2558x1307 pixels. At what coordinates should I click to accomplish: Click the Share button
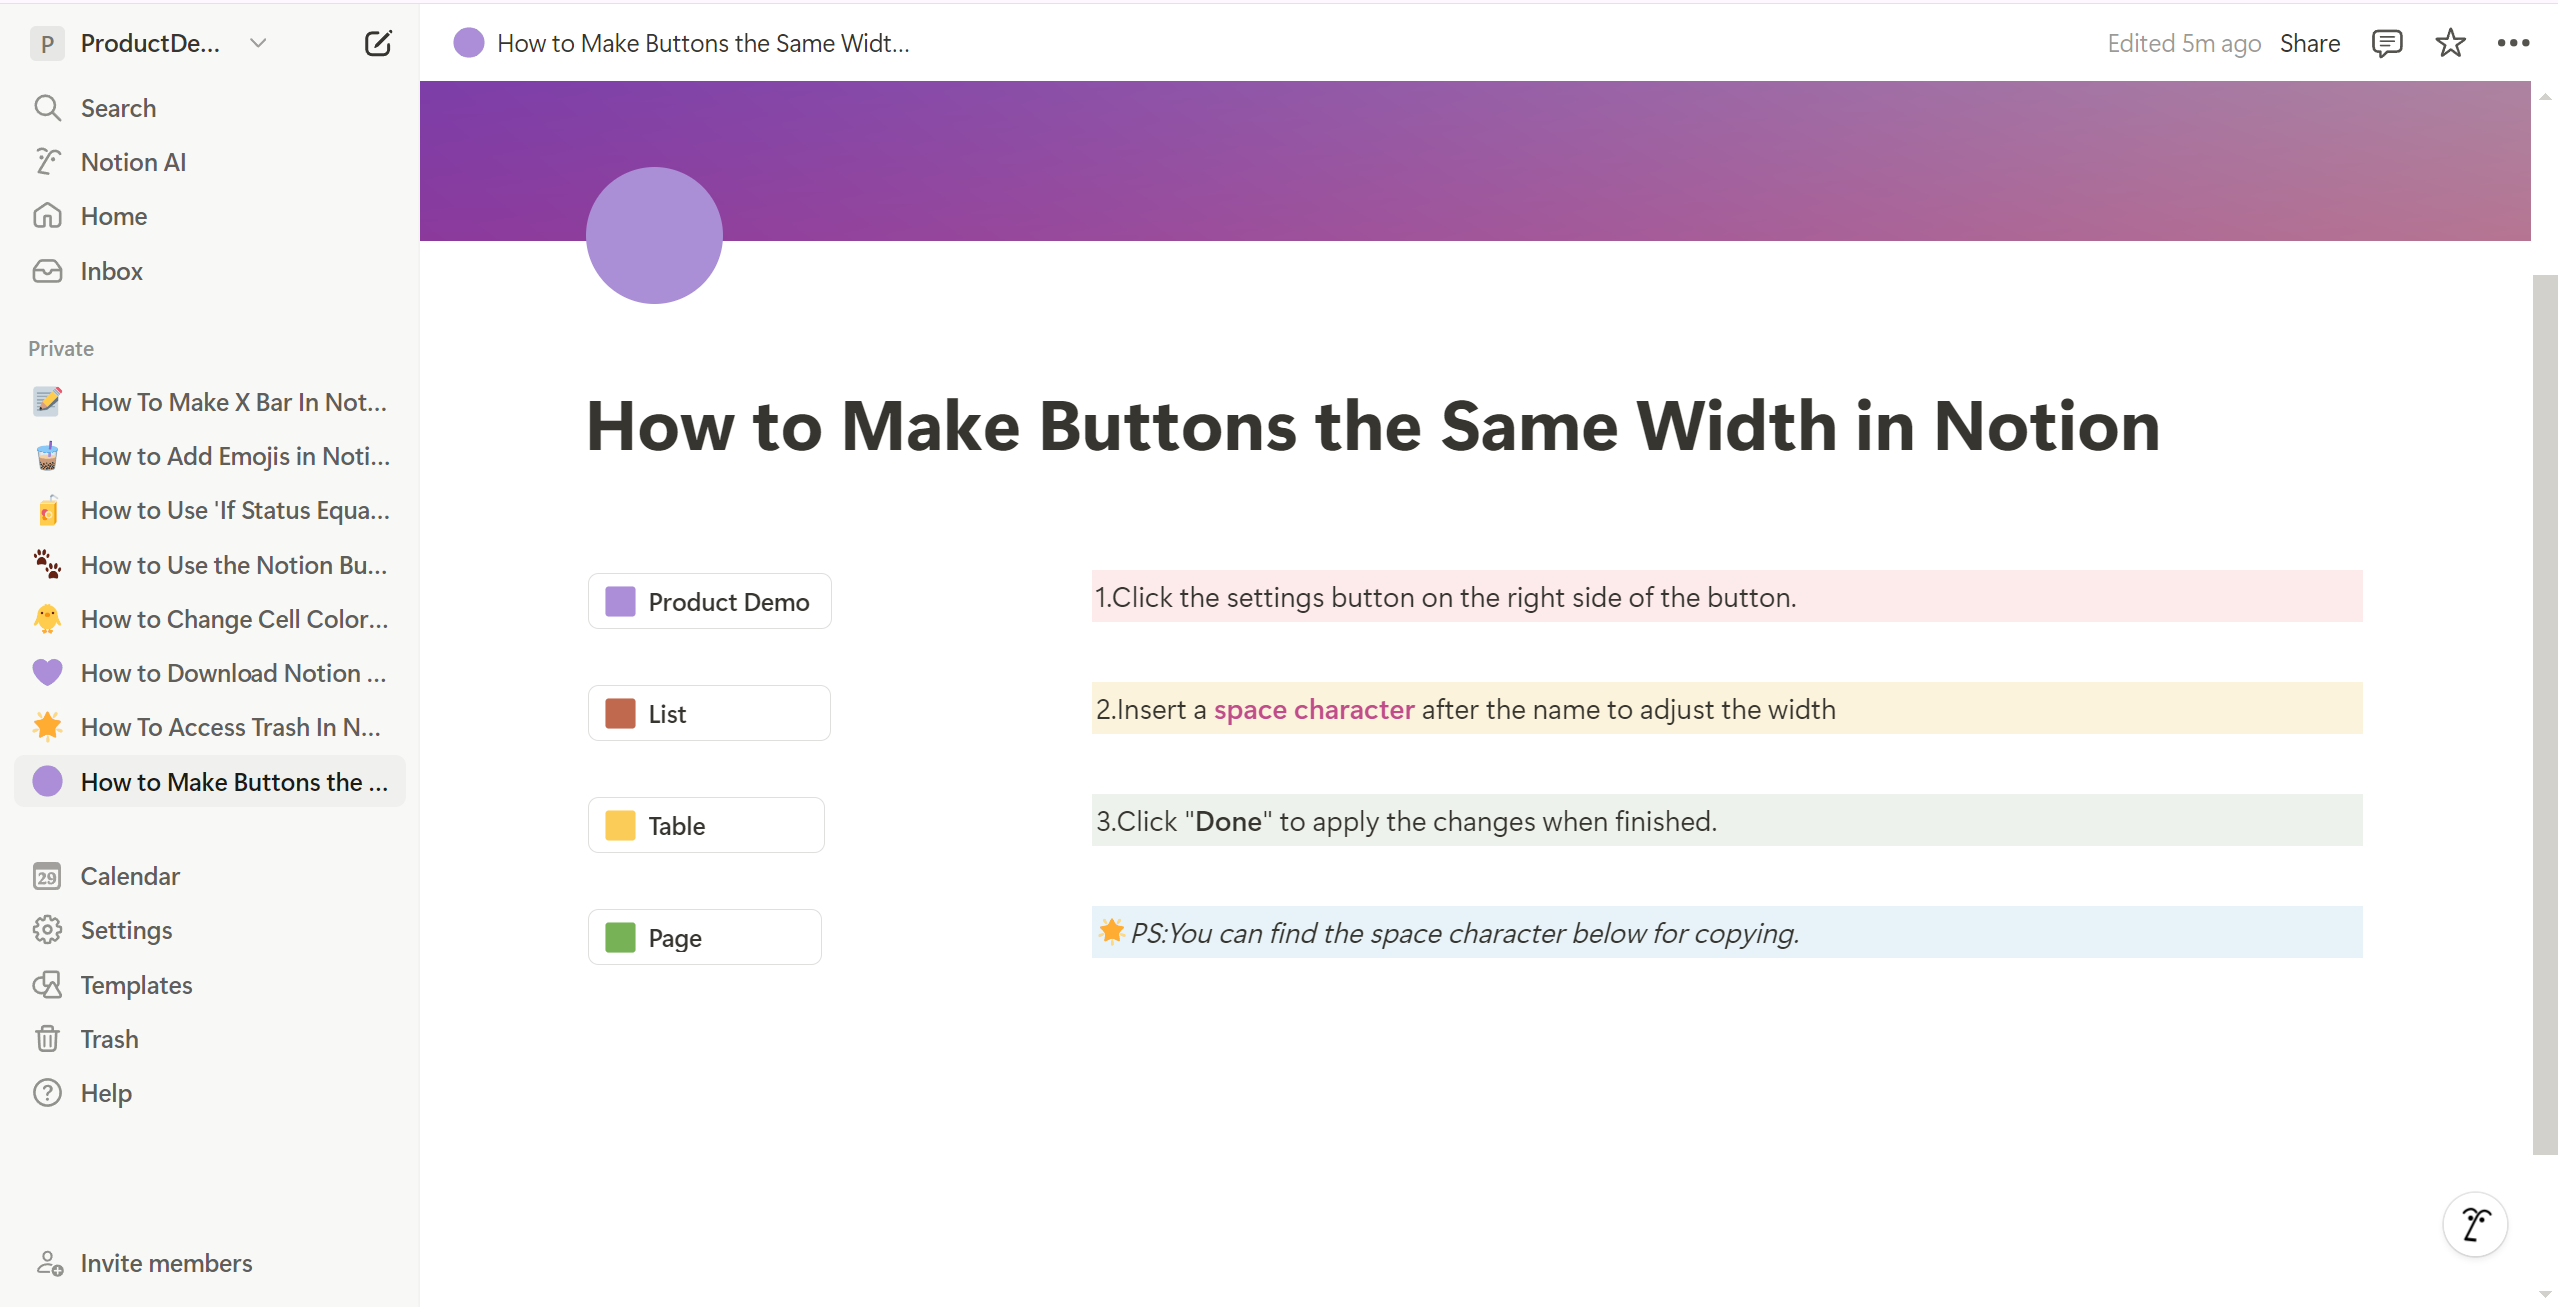(2310, 43)
